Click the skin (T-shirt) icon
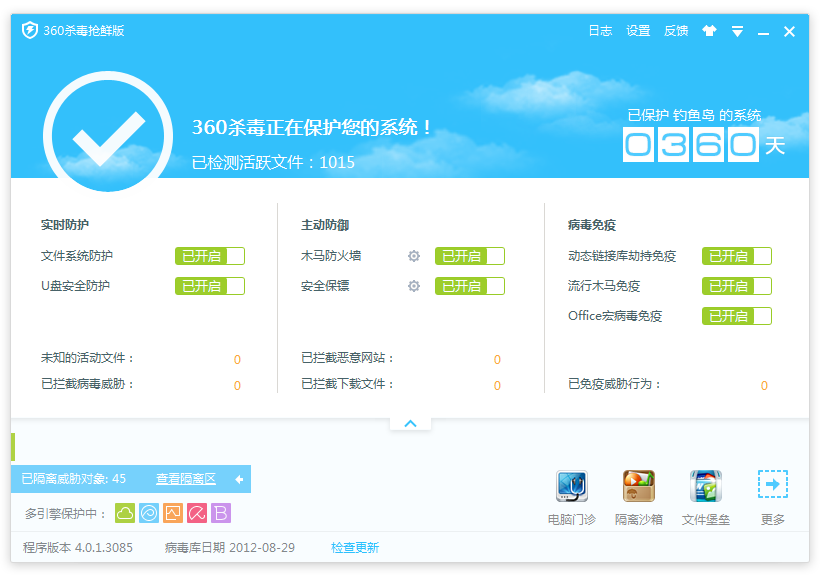Viewport: 825px width, 582px height. coord(710,31)
